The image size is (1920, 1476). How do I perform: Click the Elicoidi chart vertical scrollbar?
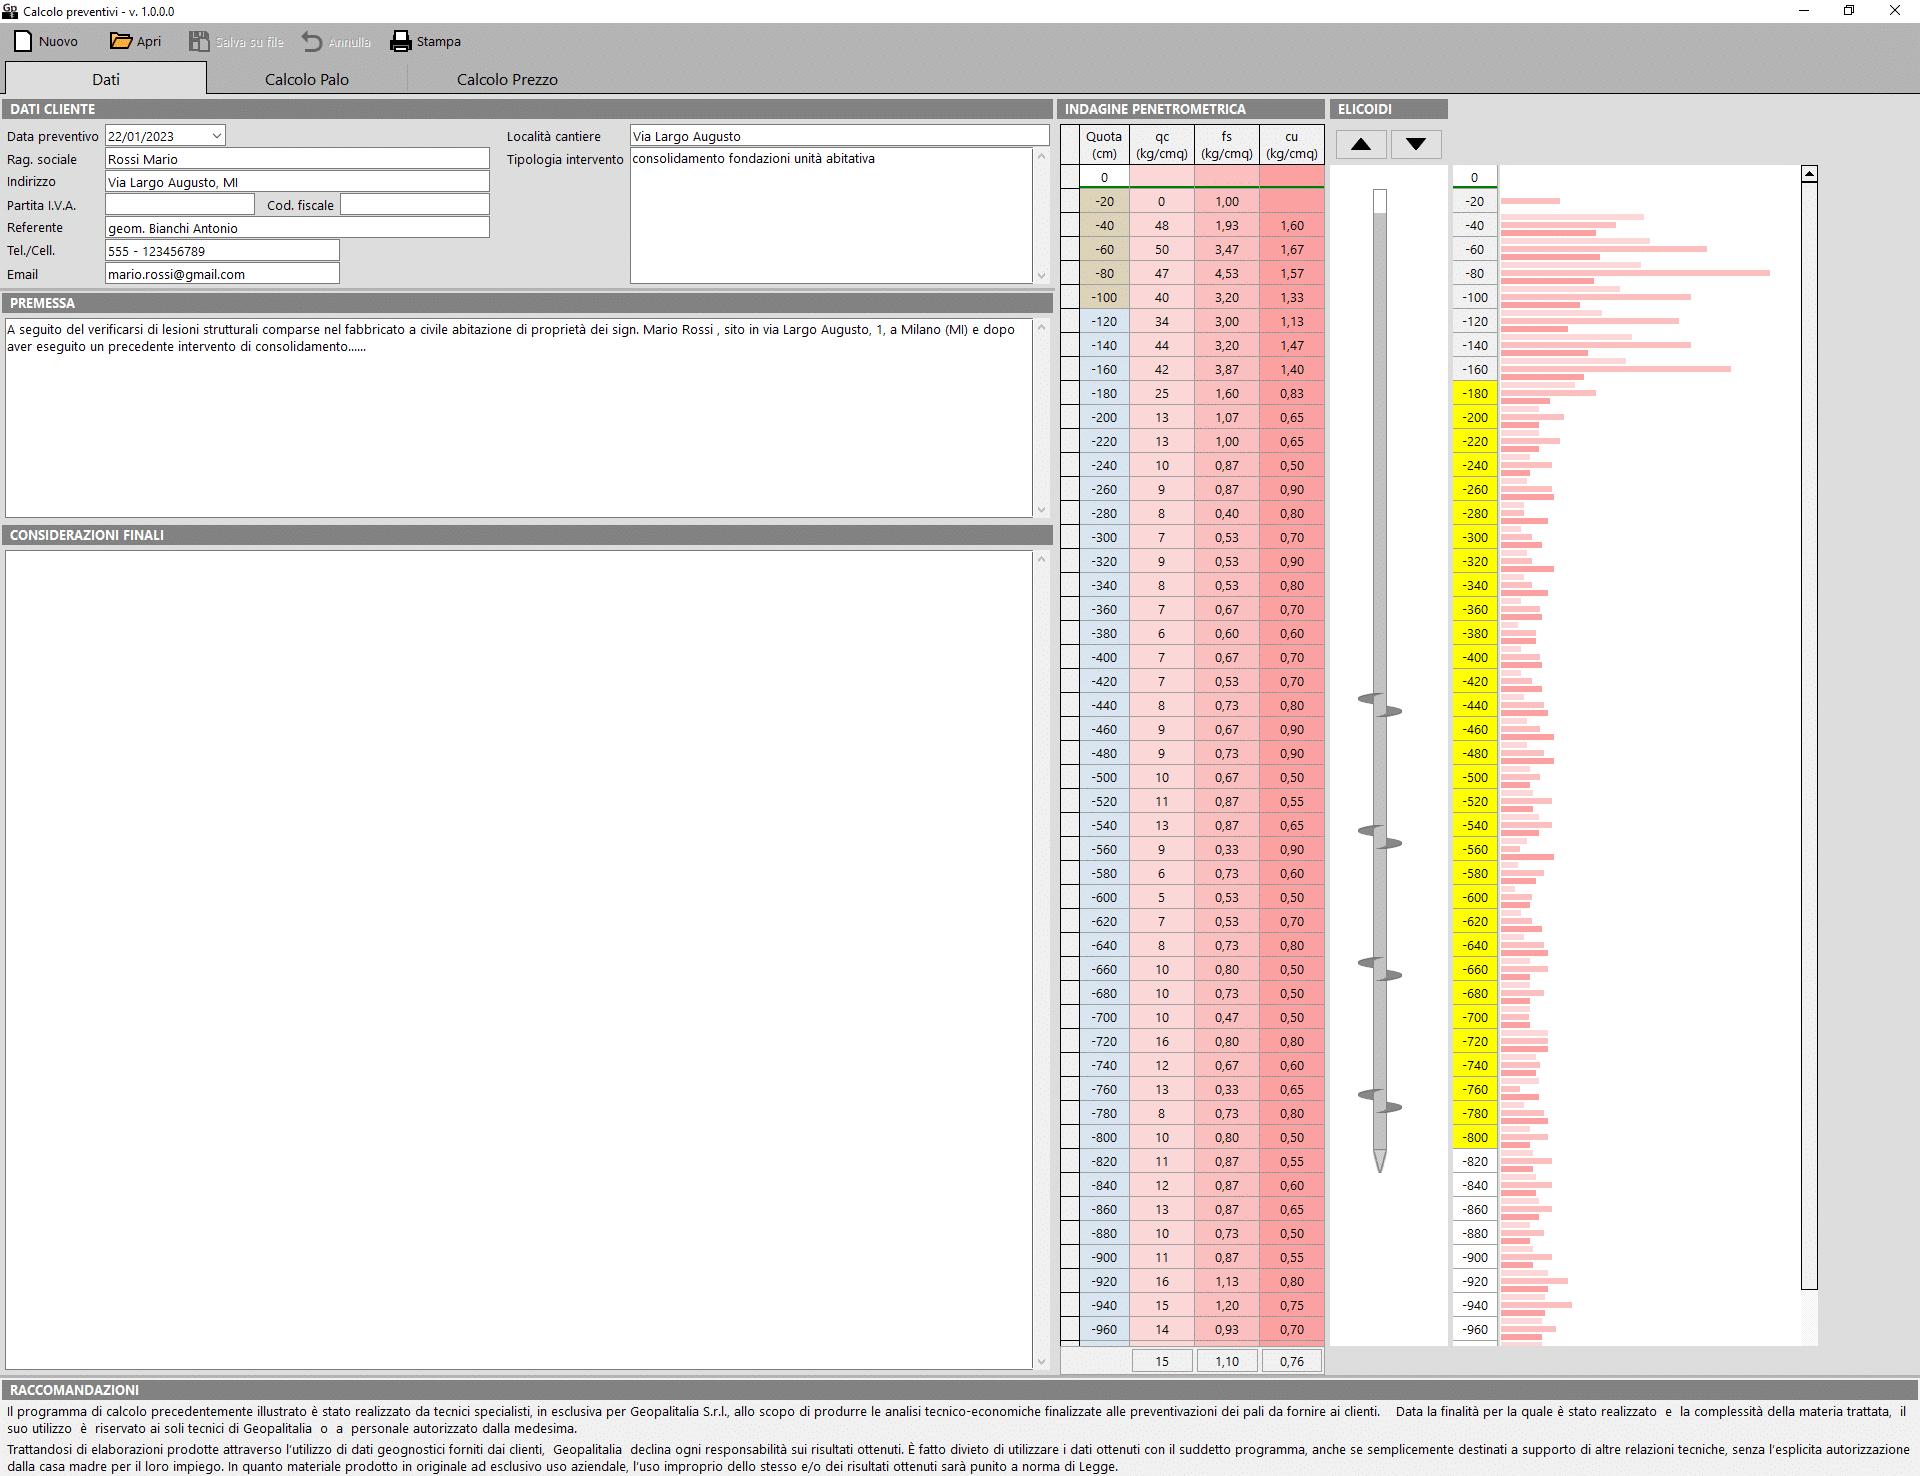pos(1808,730)
